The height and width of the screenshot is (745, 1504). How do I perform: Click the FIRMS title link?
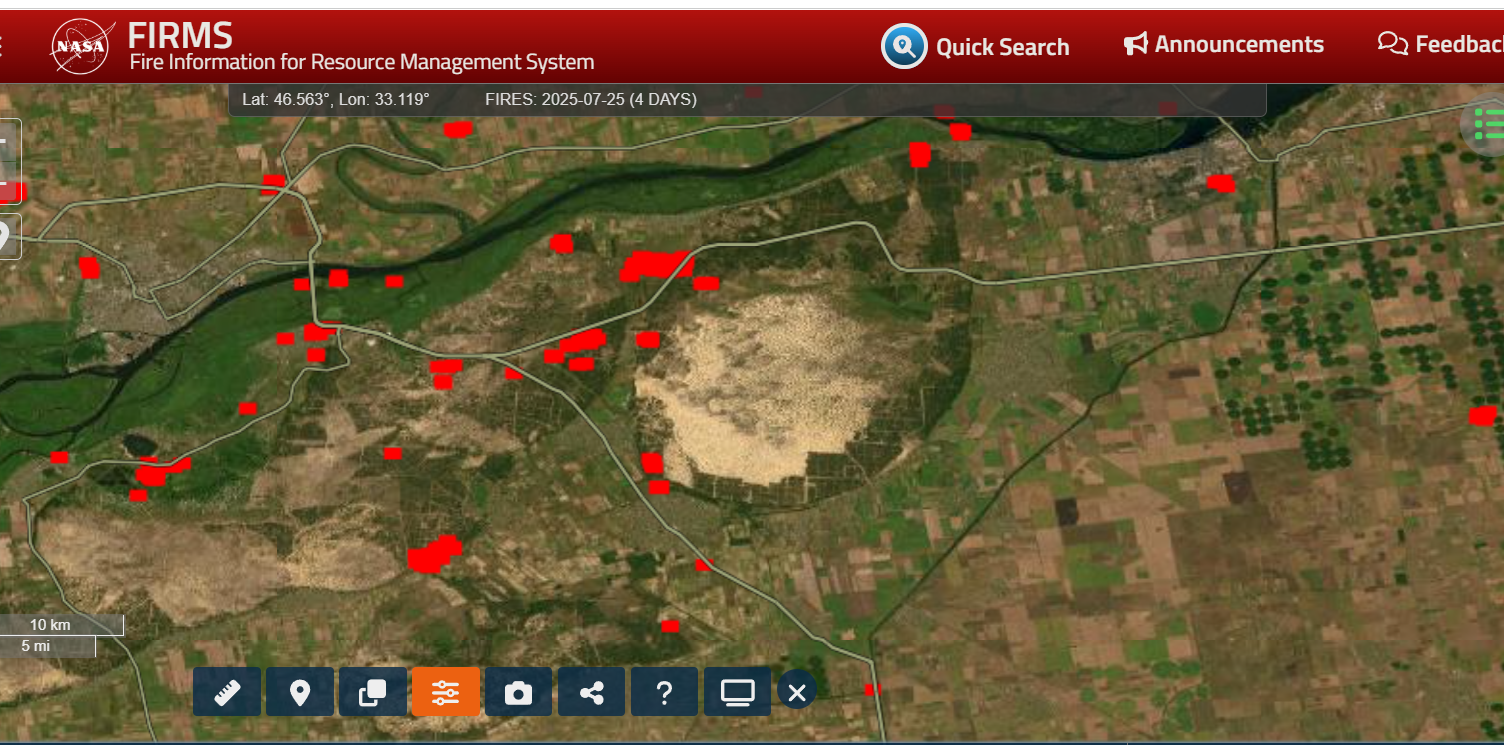180,37
